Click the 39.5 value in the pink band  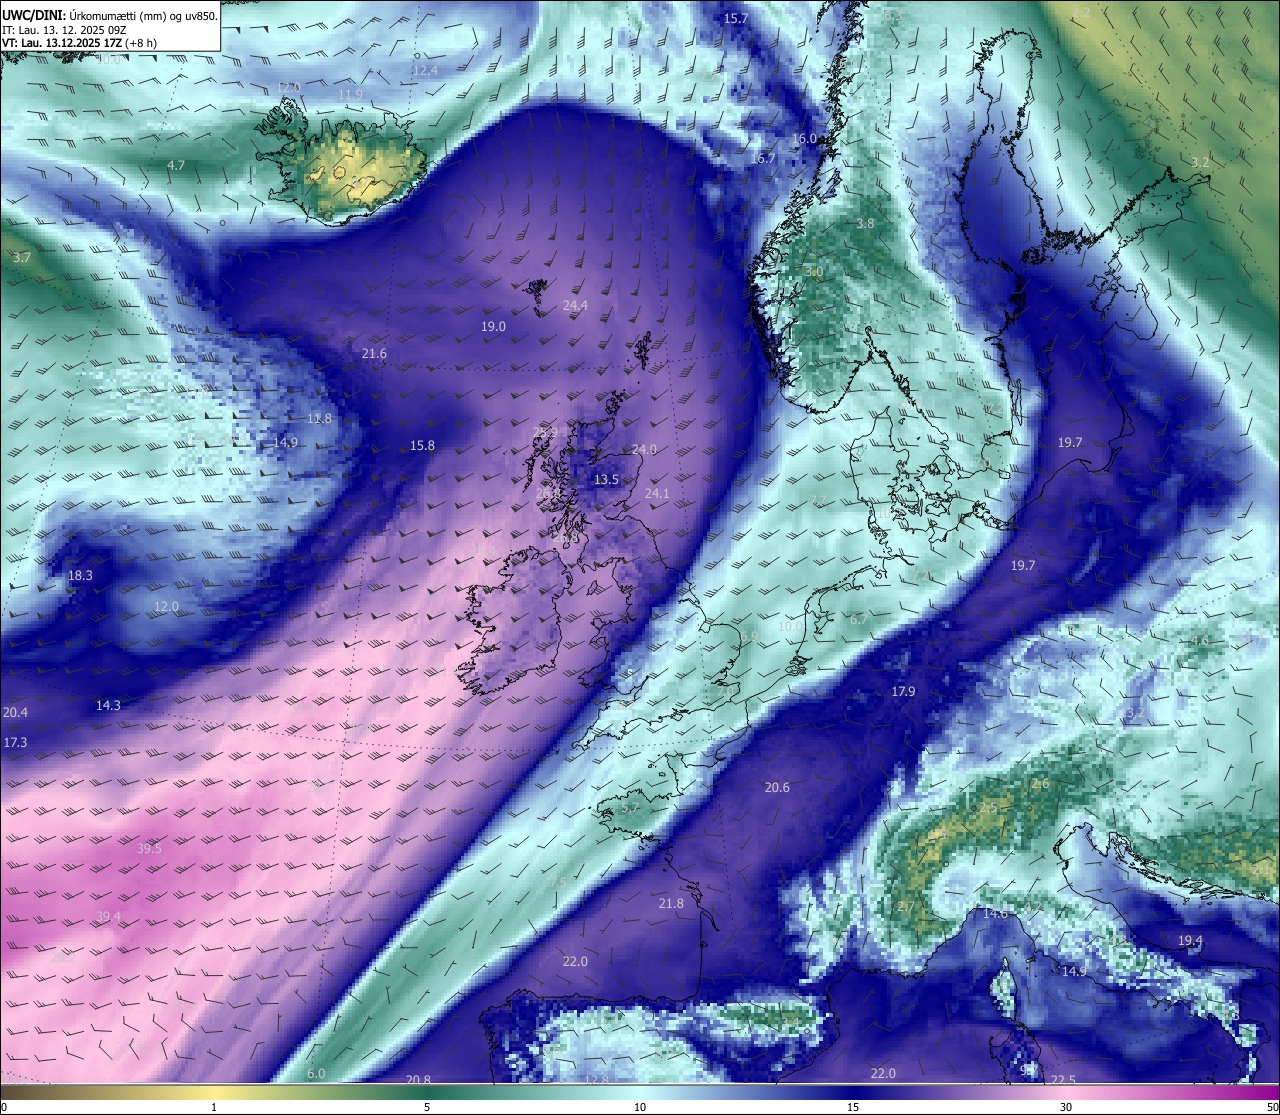coord(149,849)
